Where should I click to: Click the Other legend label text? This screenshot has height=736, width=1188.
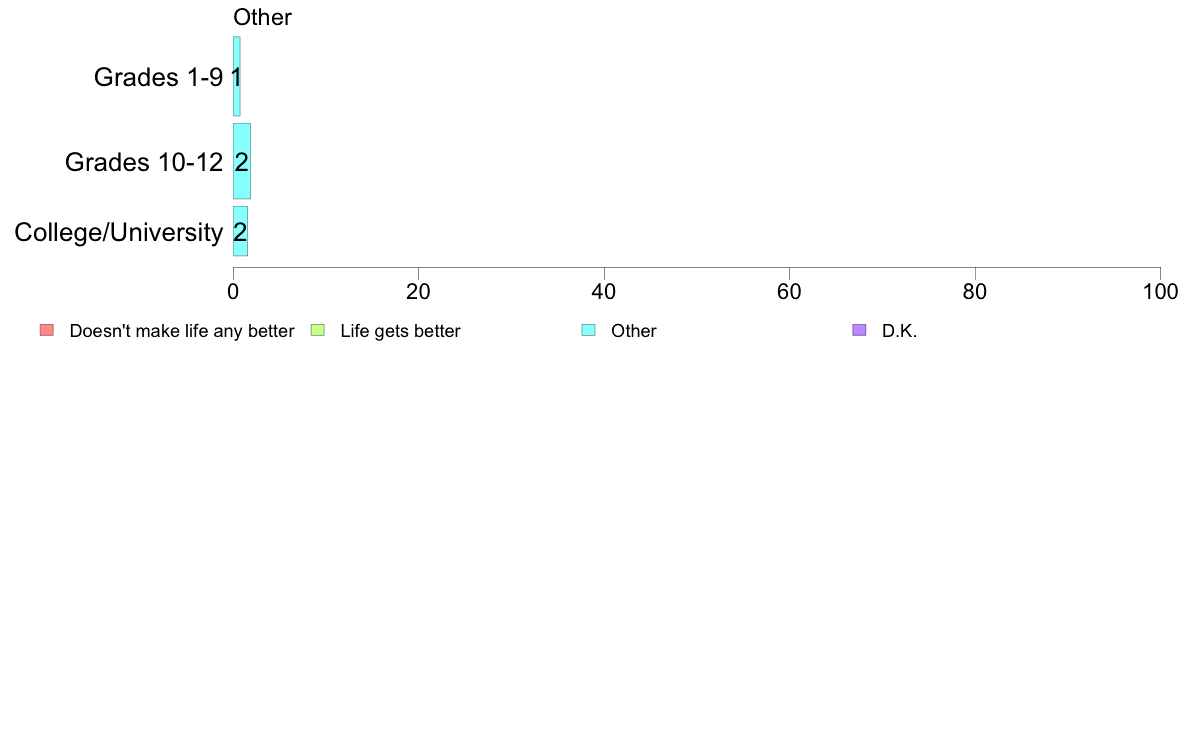pos(633,331)
